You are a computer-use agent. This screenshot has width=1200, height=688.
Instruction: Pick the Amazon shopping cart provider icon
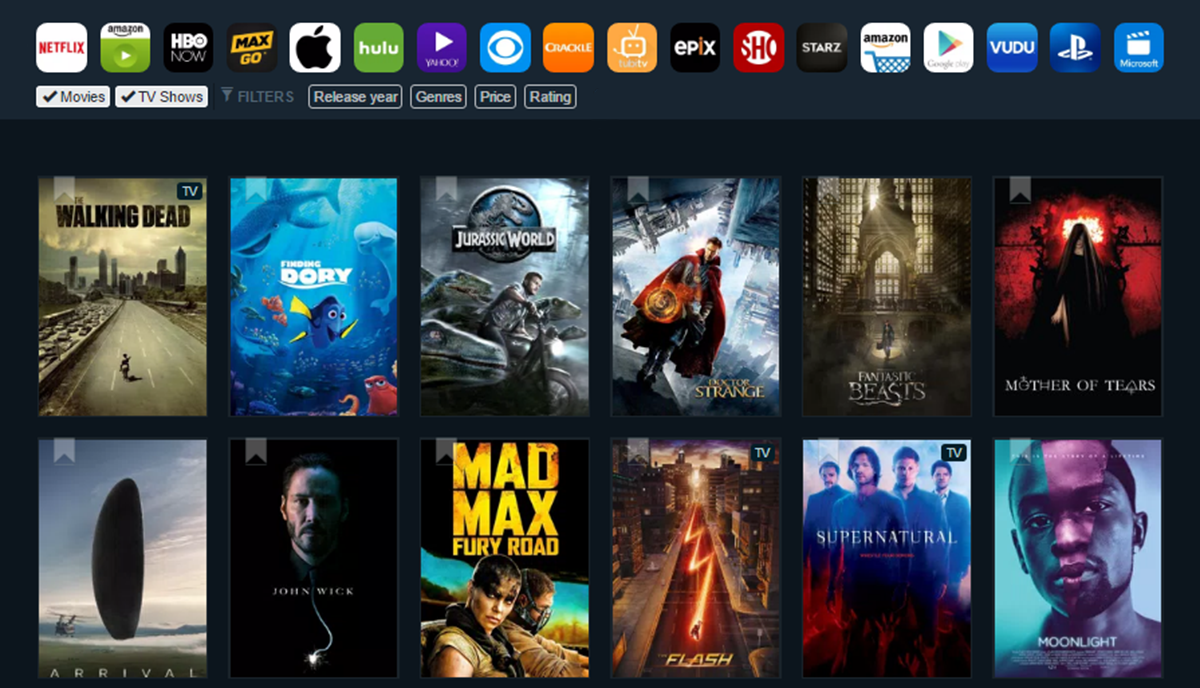pyautogui.click(x=886, y=48)
